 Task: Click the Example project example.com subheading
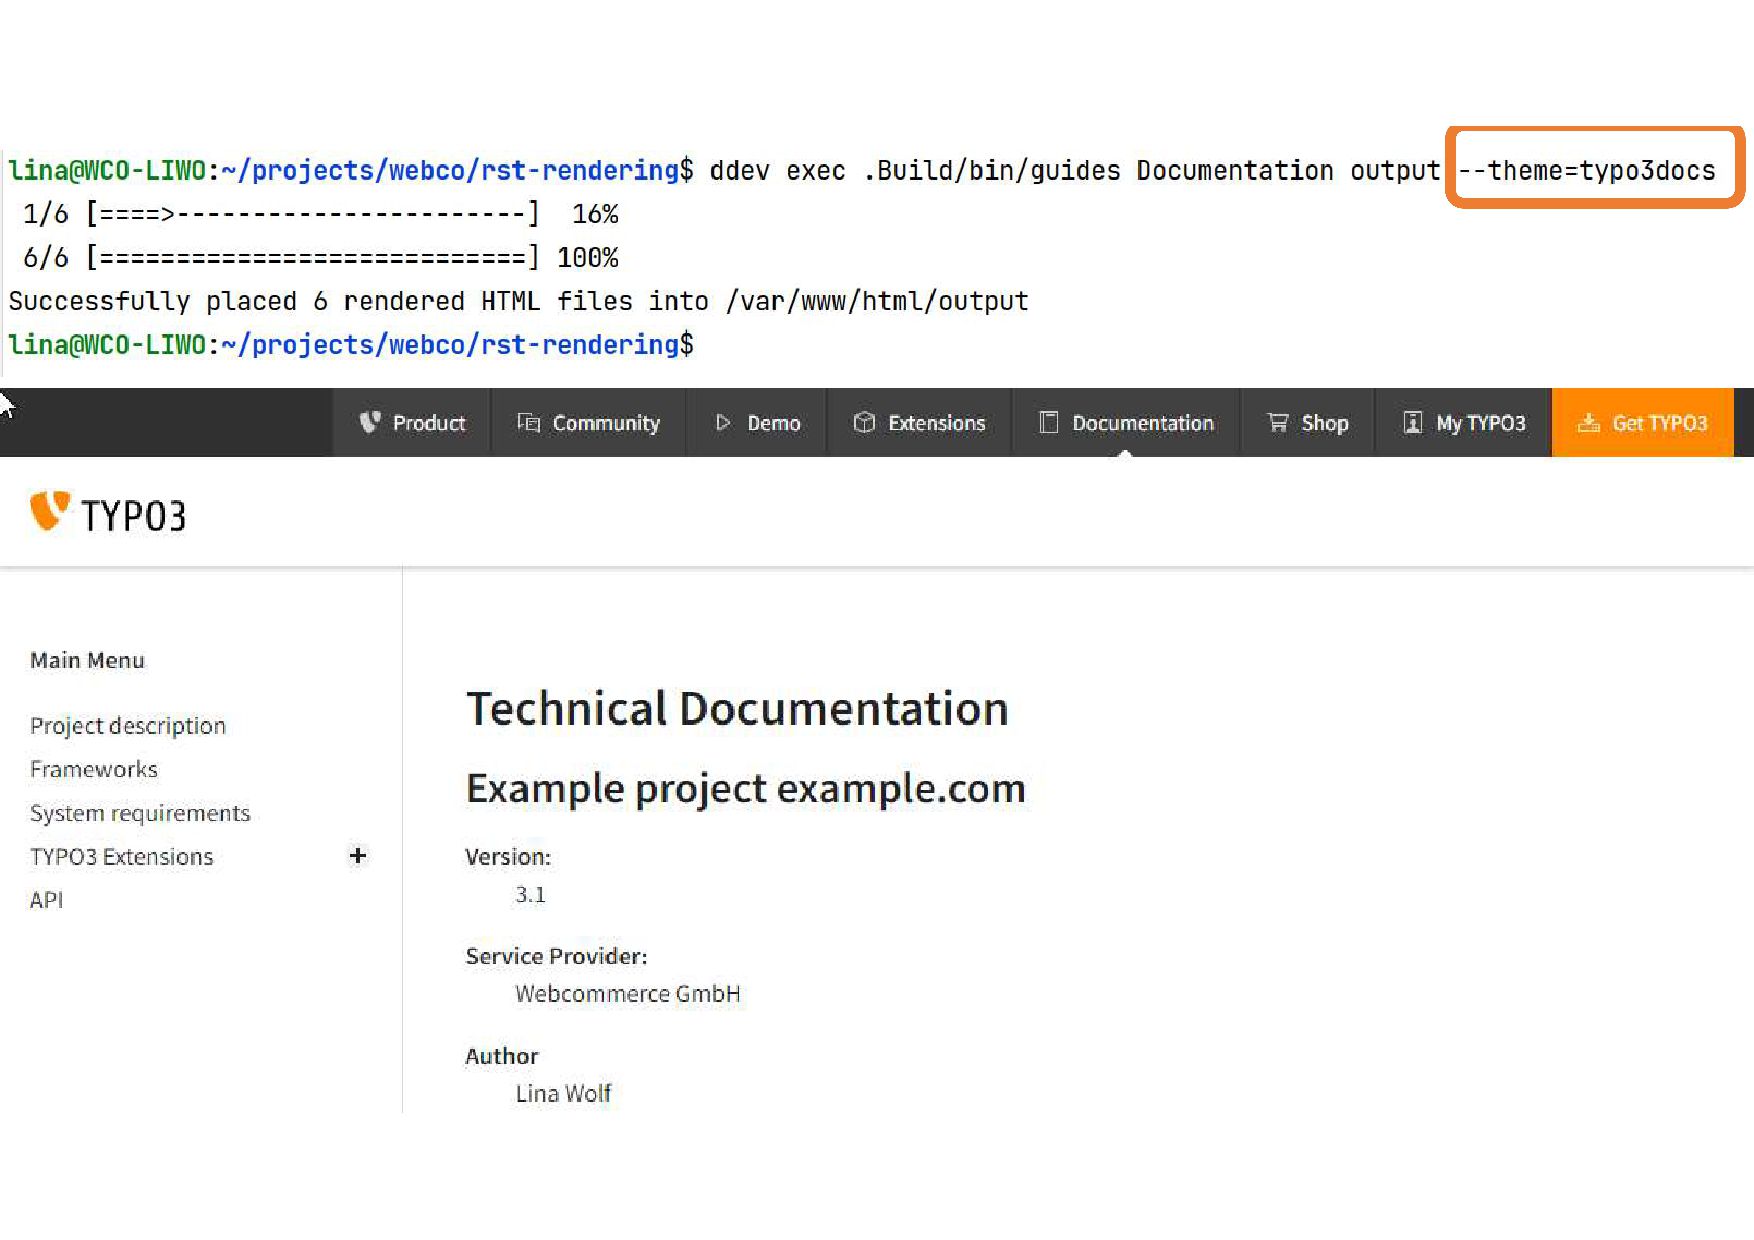(746, 789)
